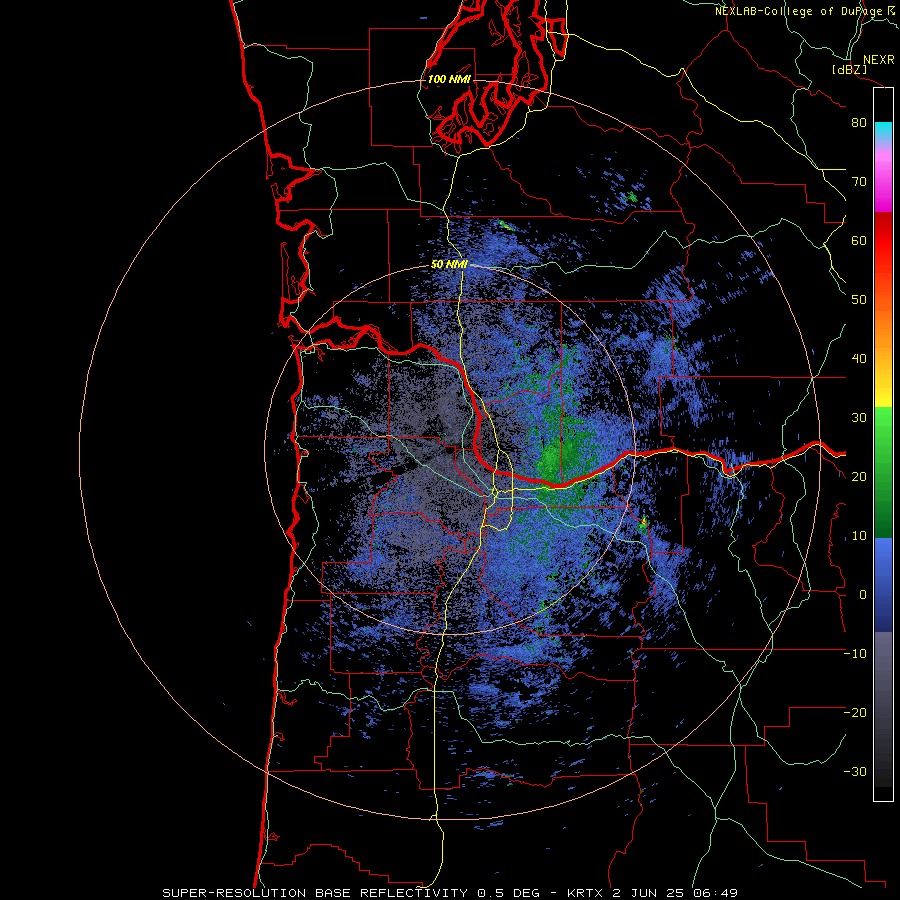This screenshot has height=900, width=900.
Task: Pick the blue band between 0 and 10 dBZ
Action: pos(883,565)
